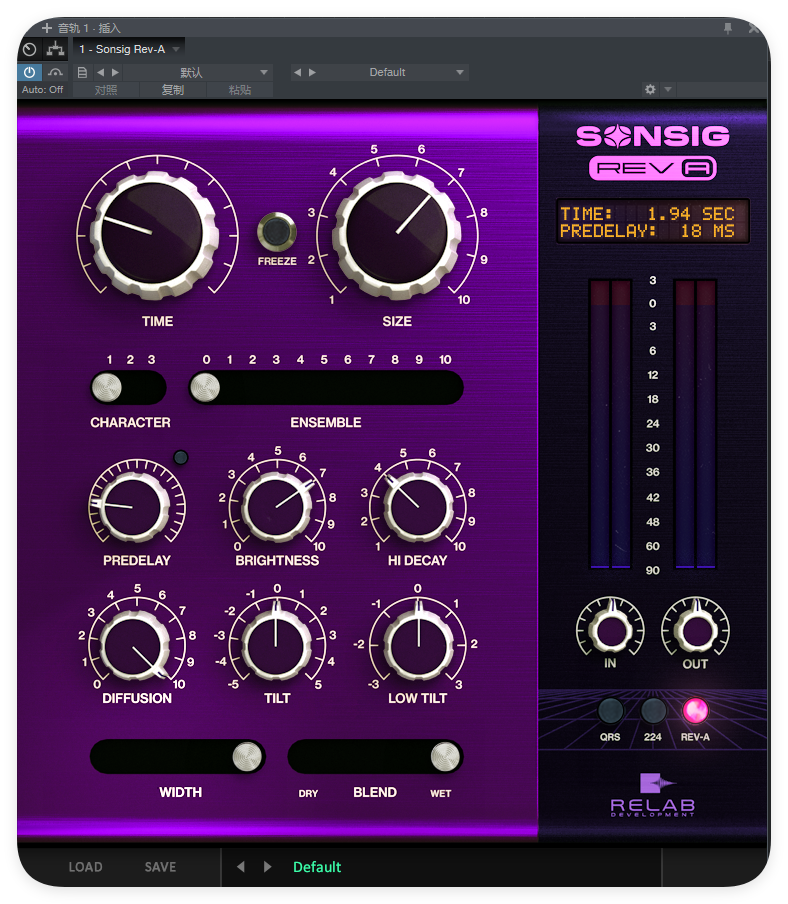
Task: Open the gear settings icon
Action: coord(650,89)
